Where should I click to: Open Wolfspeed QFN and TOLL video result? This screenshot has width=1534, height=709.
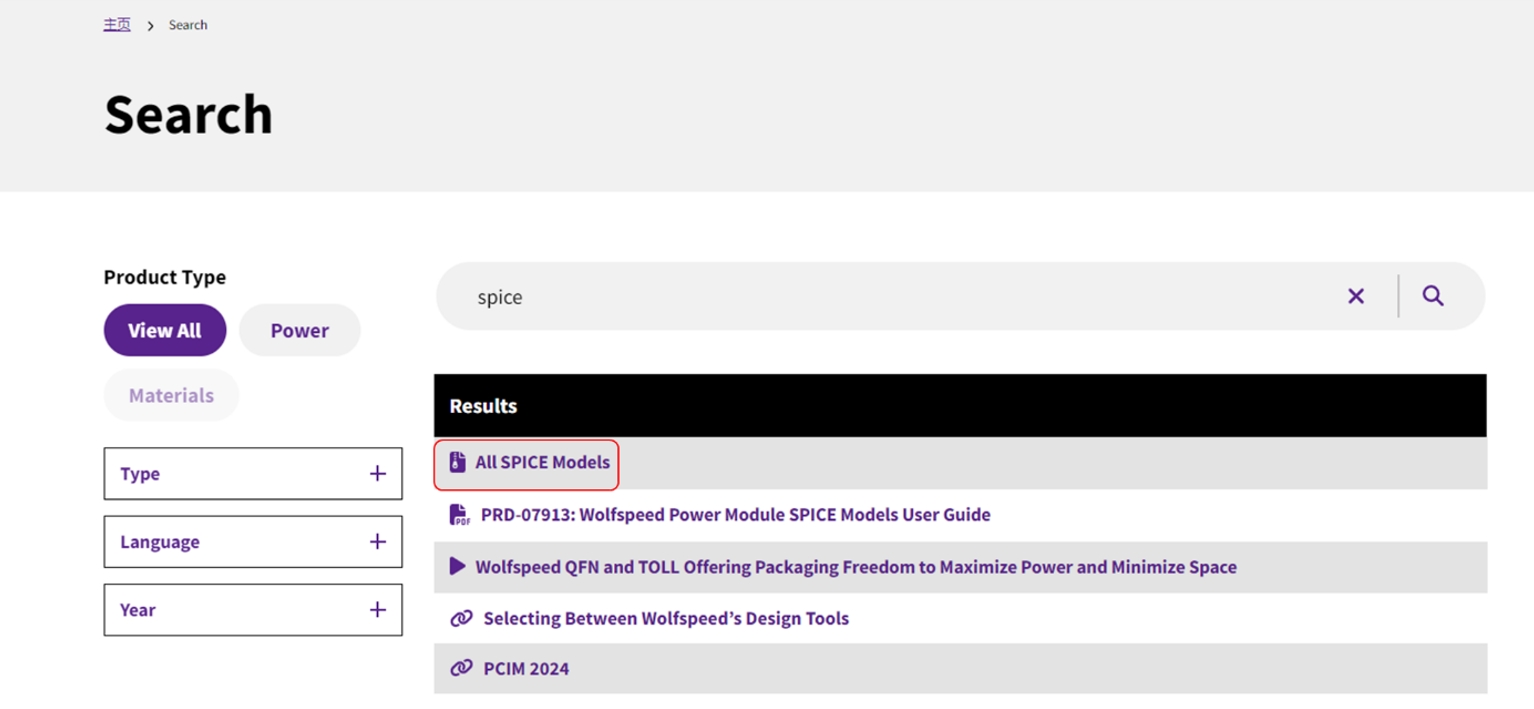[x=856, y=567]
